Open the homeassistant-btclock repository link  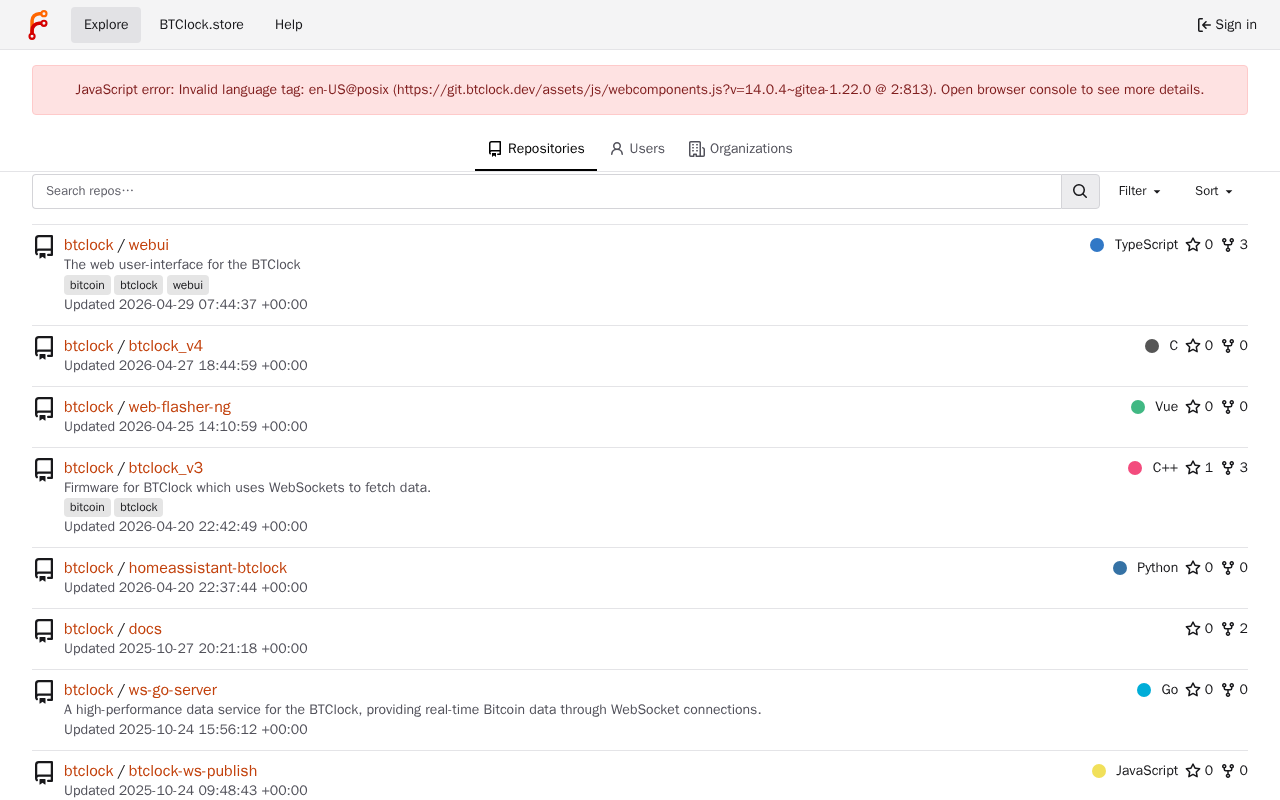(208, 568)
